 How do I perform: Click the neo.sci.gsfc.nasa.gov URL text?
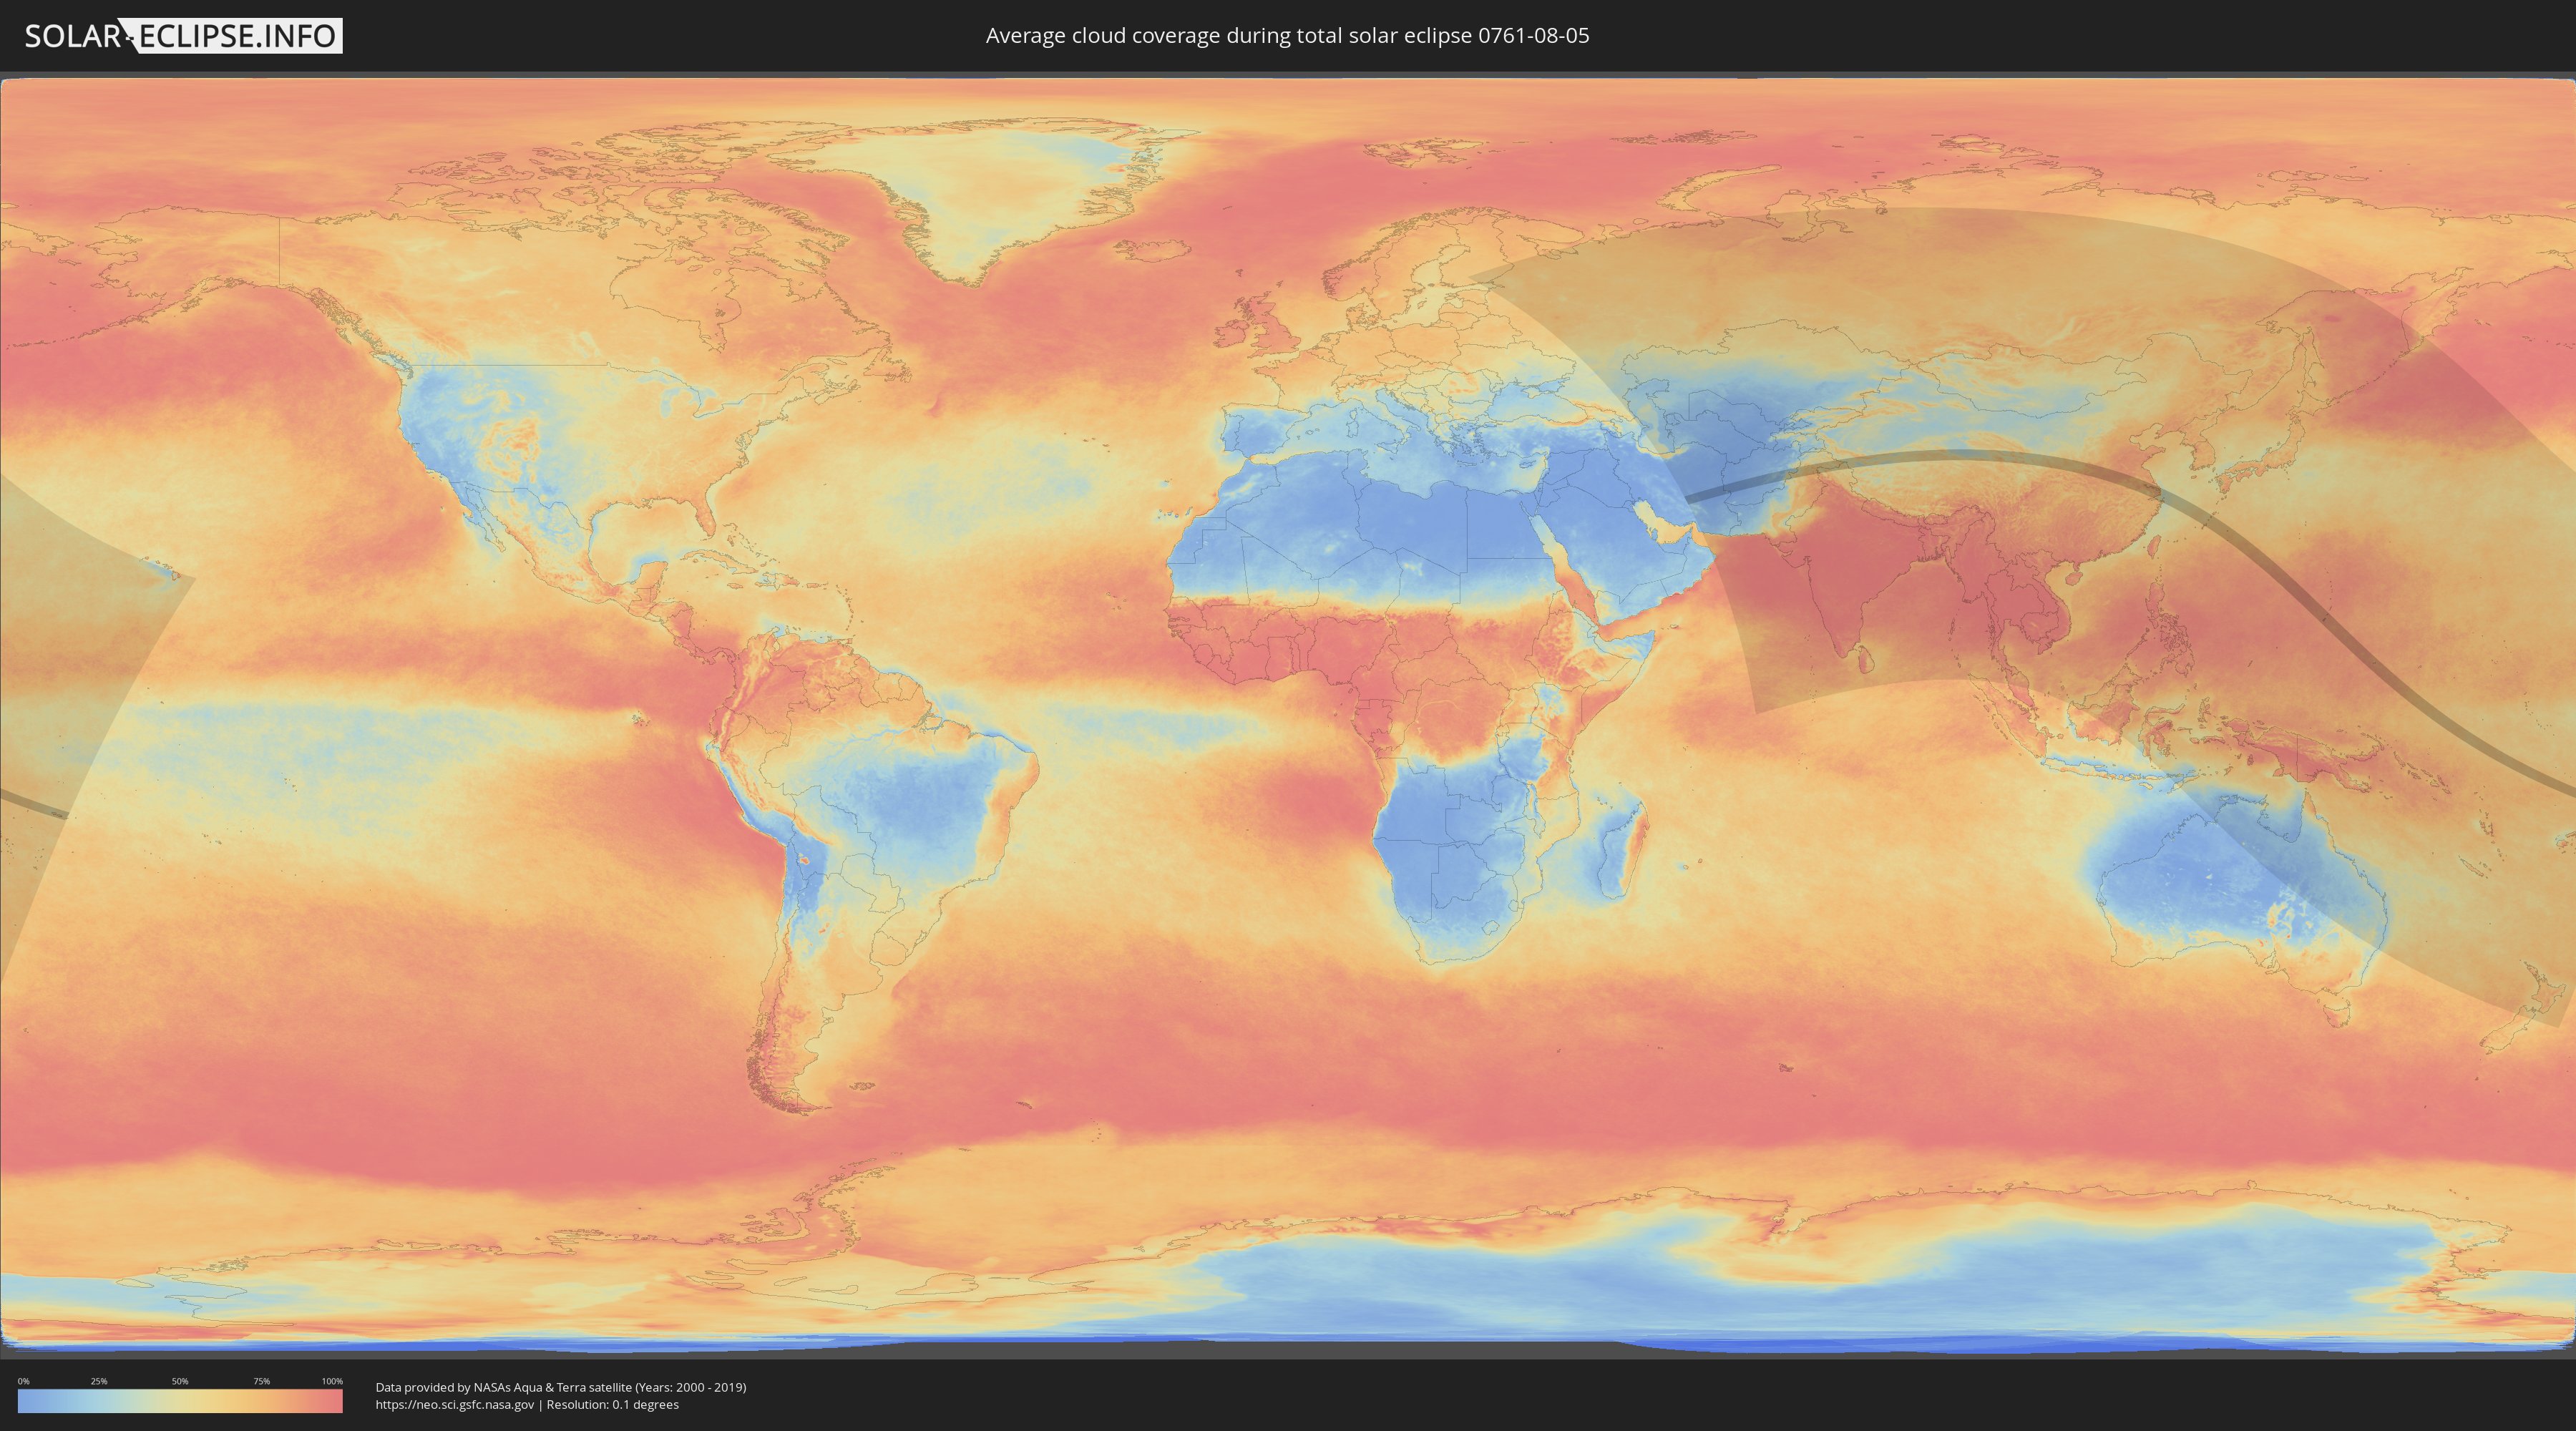point(455,1405)
